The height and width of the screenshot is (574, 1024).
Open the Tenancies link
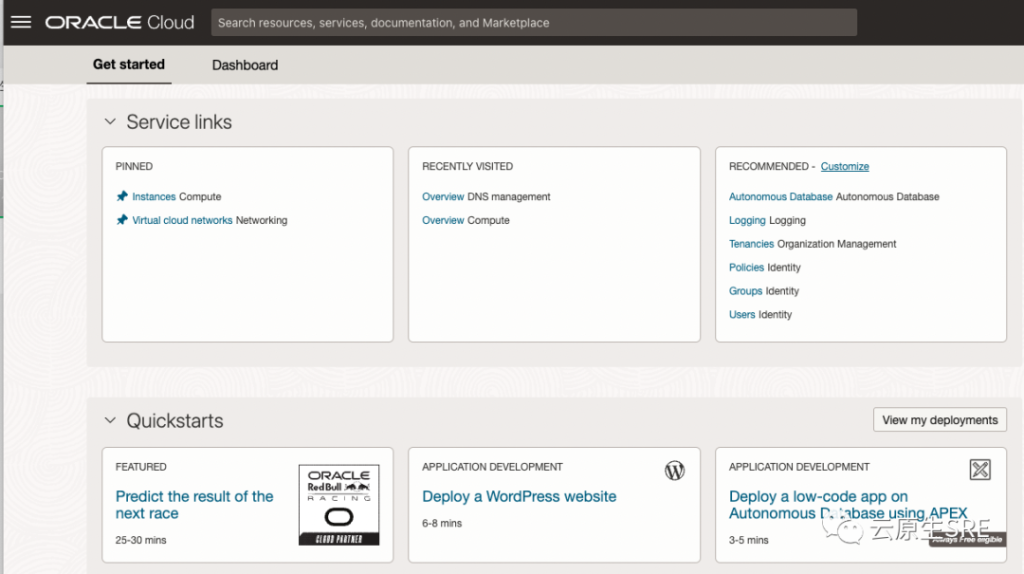[x=751, y=244]
